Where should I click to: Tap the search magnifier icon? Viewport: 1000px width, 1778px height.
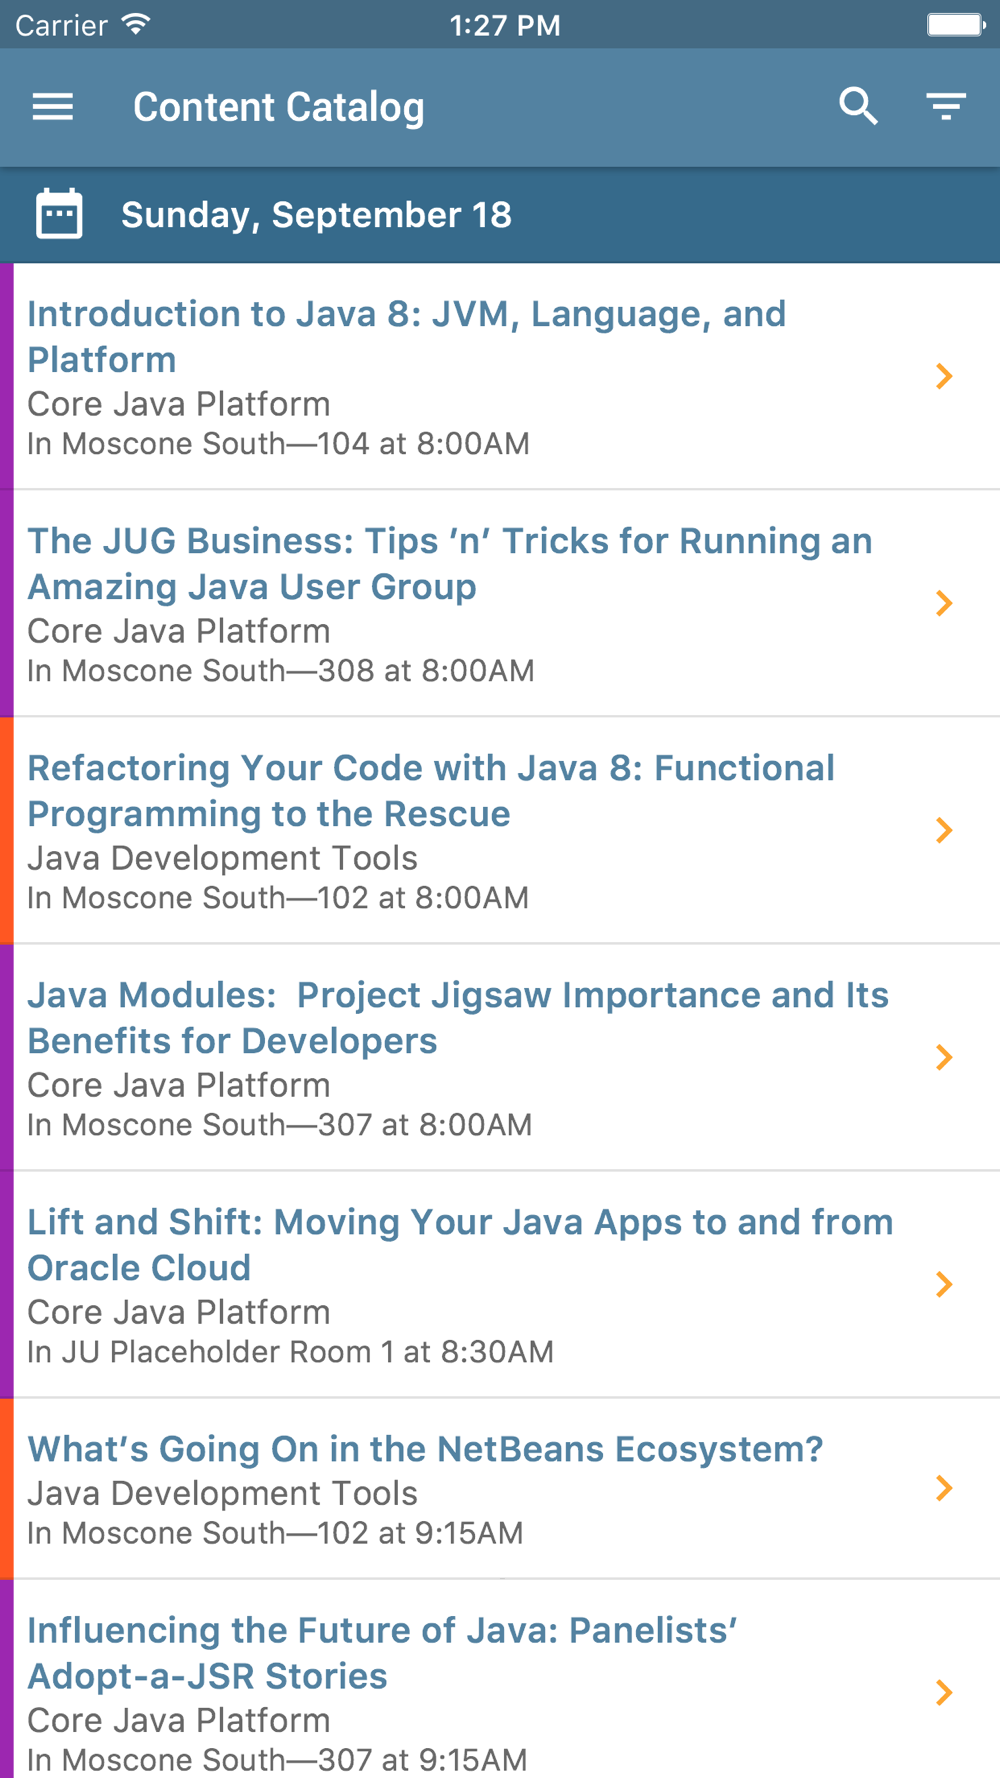tap(858, 106)
